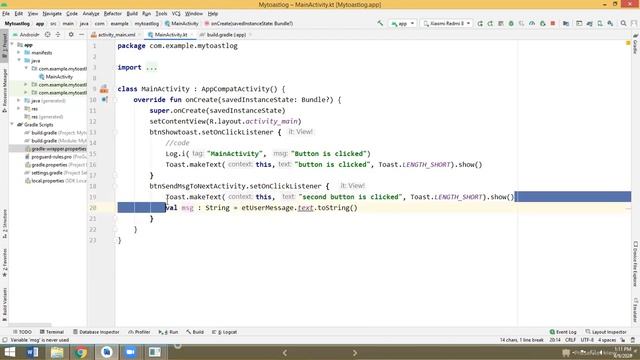Expand the res folder
Image resolution: width=640 pixels, height=360 pixels.
(19, 109)
